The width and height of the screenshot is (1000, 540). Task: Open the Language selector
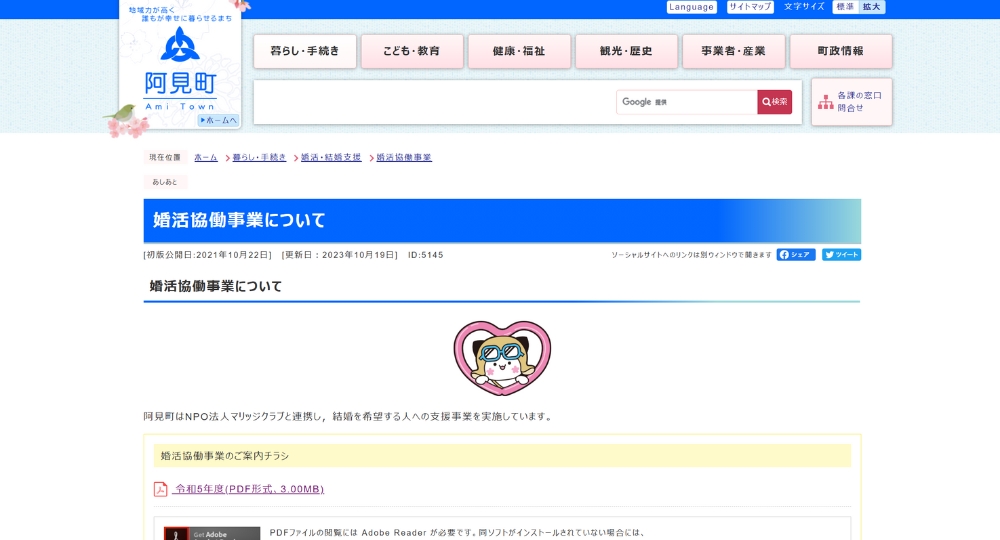click(x=692, y=7)
